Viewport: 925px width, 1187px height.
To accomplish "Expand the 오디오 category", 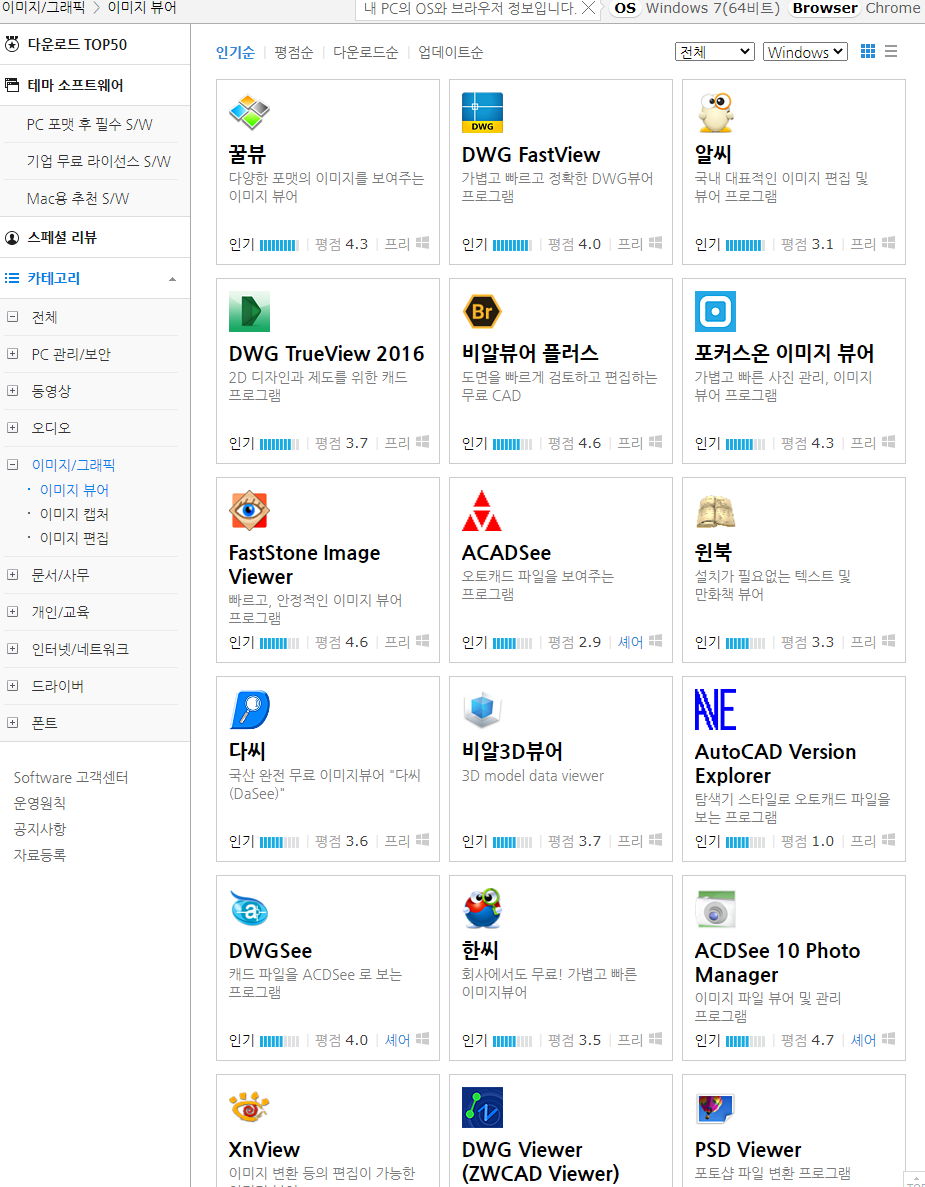I will coord(13,428).
